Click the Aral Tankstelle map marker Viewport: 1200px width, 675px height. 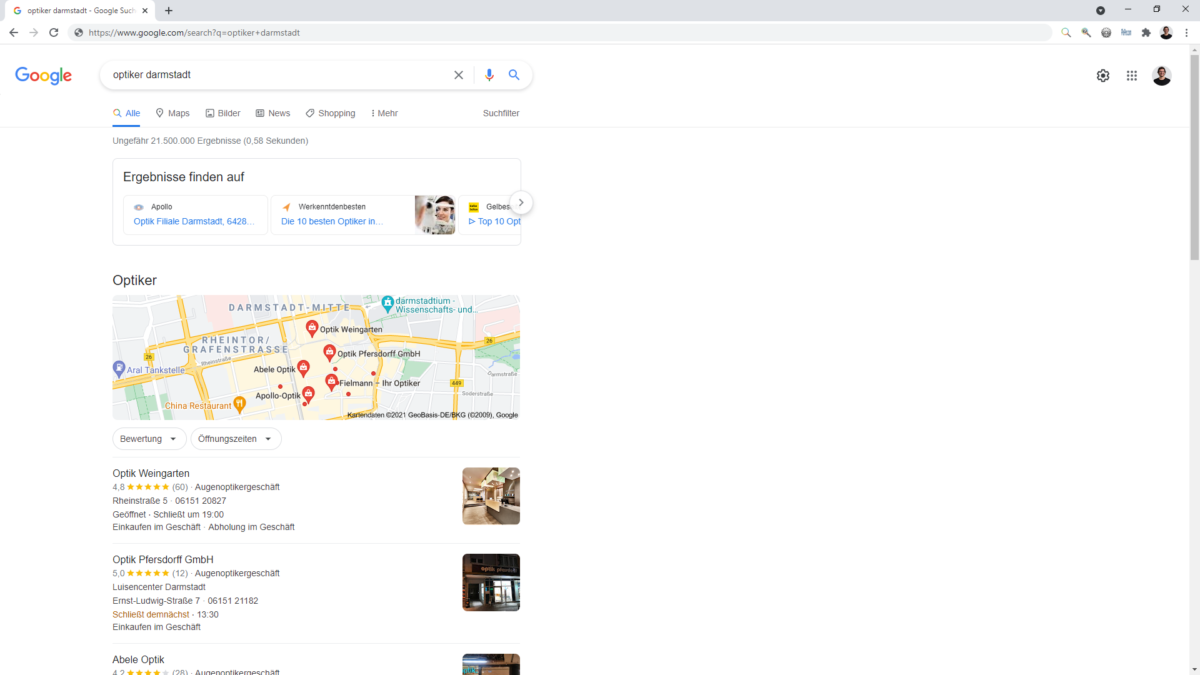119,369
